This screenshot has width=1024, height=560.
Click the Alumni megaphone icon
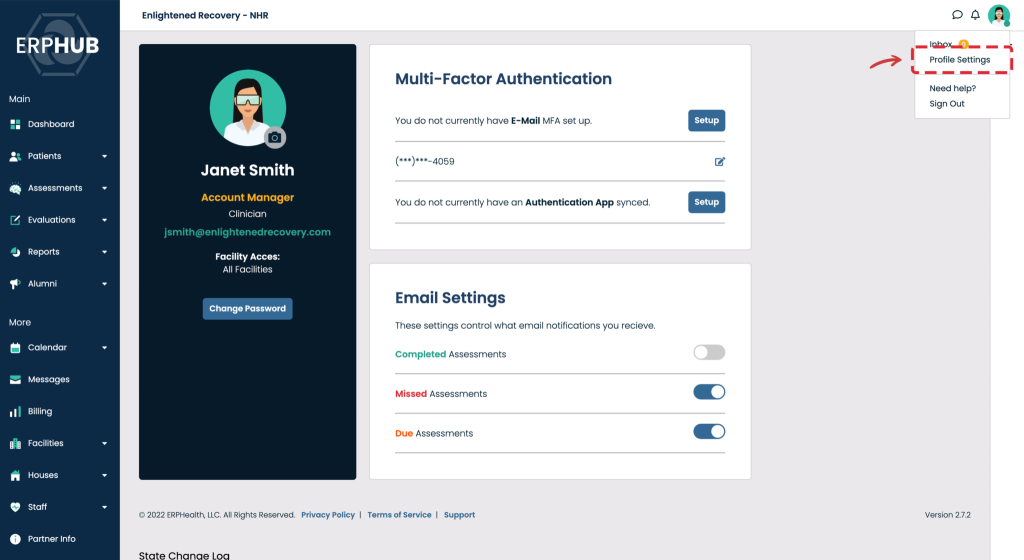coord(15,284)
